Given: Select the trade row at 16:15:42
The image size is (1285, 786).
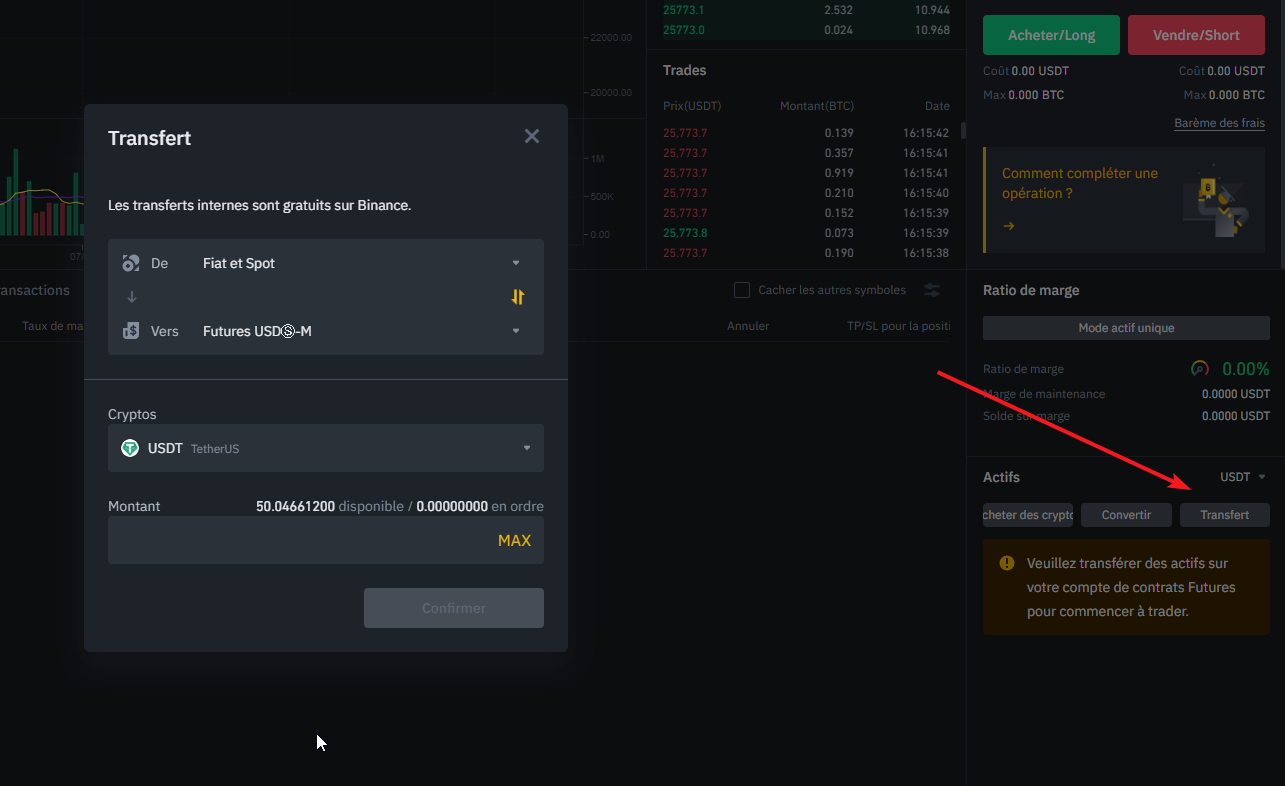Looking at the screenshot, I should pyautogui.click(x=806, y=133).
